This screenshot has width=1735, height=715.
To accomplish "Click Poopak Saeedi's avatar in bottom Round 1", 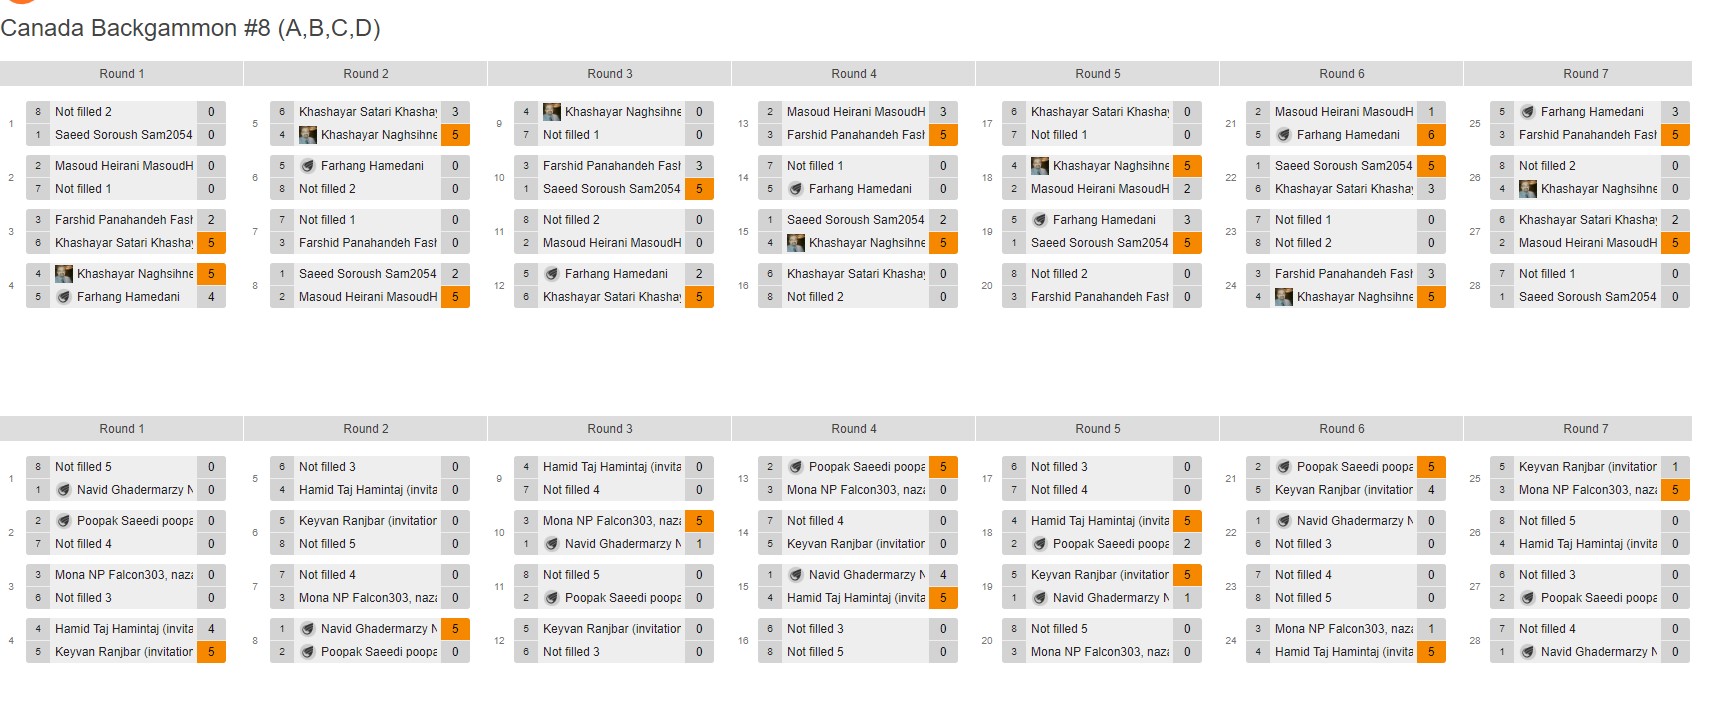I will [x=64, y=521].
